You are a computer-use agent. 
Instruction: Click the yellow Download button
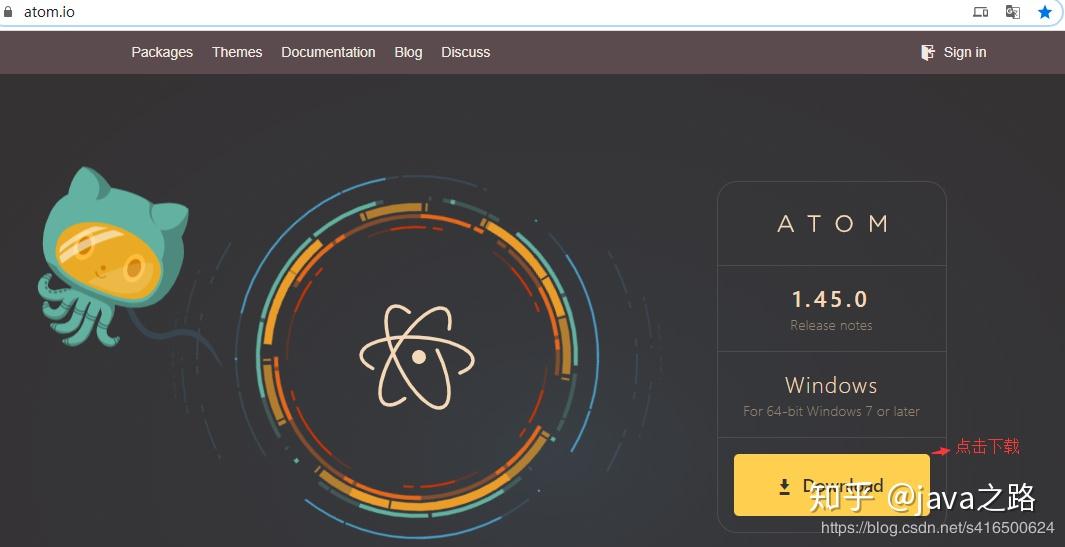pos(831,484)
